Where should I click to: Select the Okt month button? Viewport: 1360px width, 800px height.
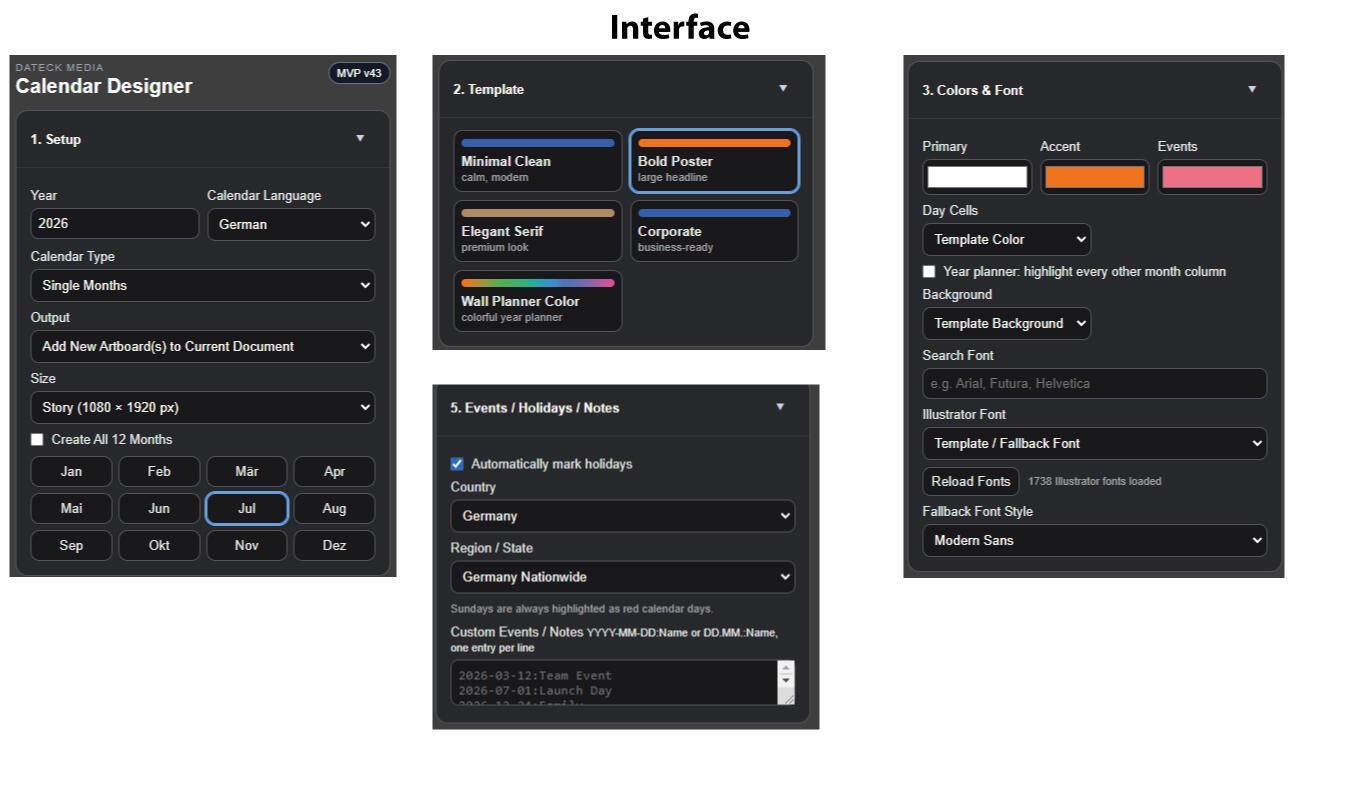(159, 545)
